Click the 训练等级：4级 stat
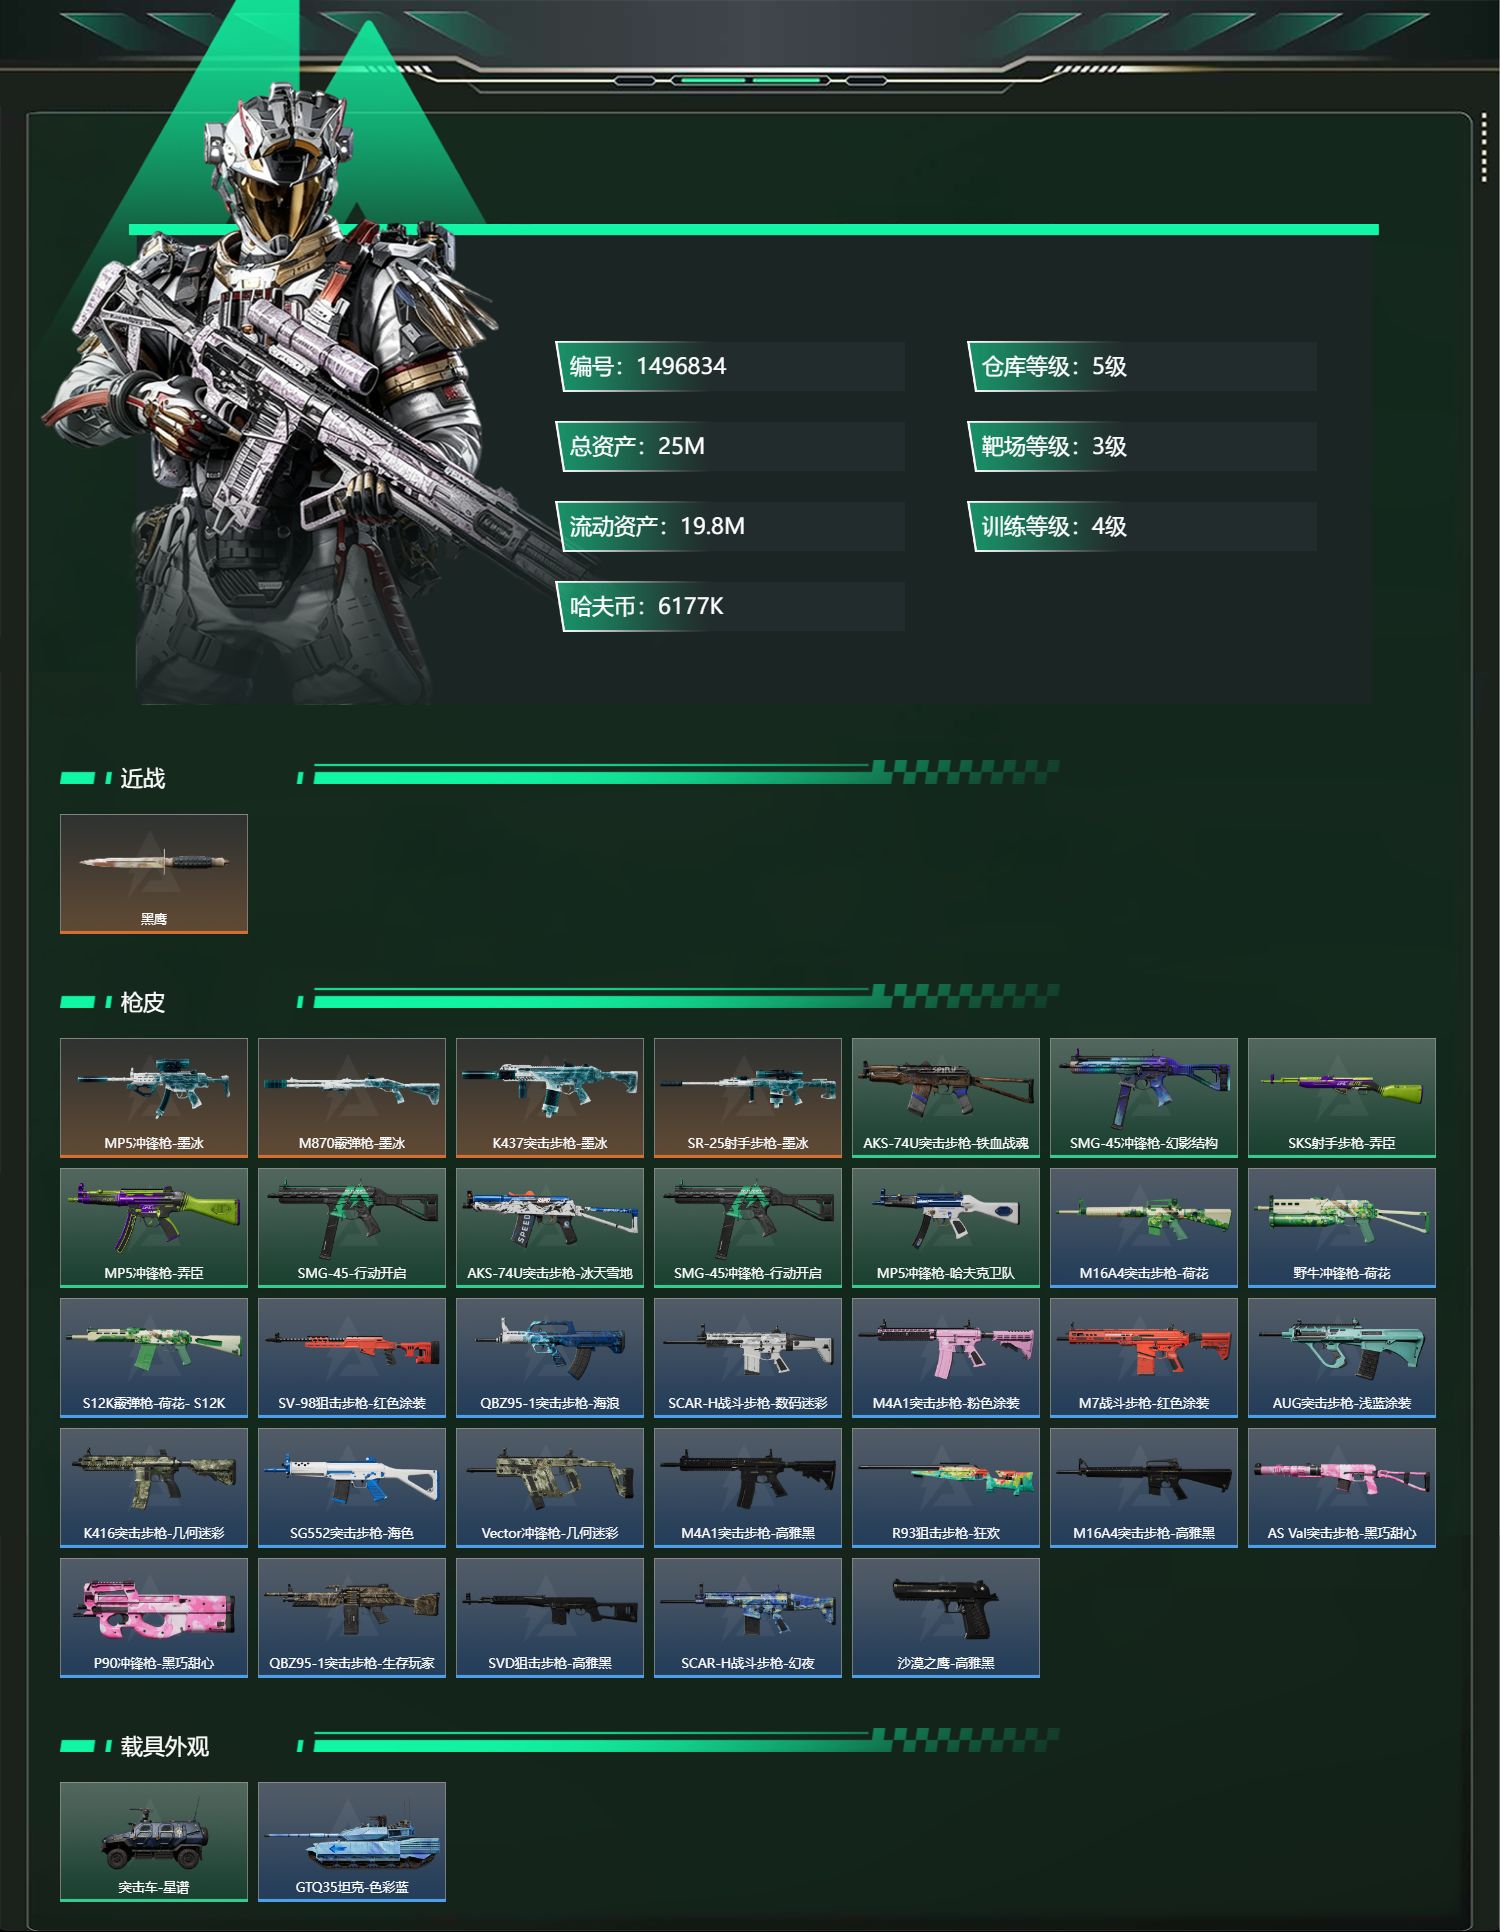This screenshot has width=1500, height=1932. 1142,526
